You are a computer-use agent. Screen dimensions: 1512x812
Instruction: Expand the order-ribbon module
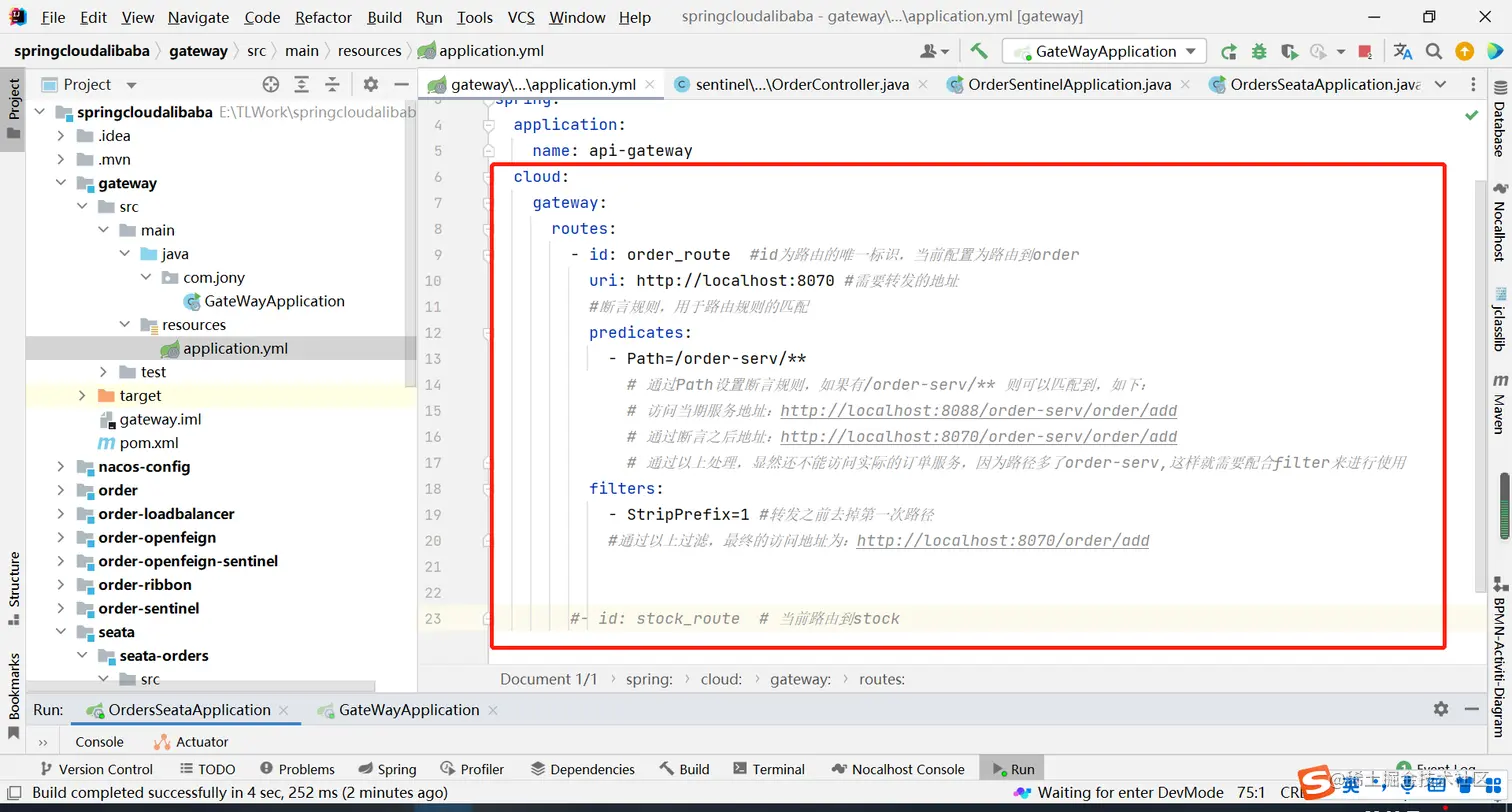61,585
